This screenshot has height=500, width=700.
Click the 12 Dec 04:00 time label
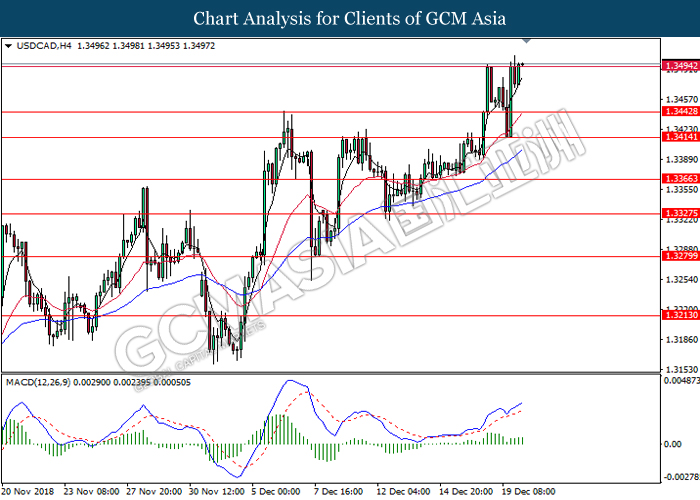404,492
